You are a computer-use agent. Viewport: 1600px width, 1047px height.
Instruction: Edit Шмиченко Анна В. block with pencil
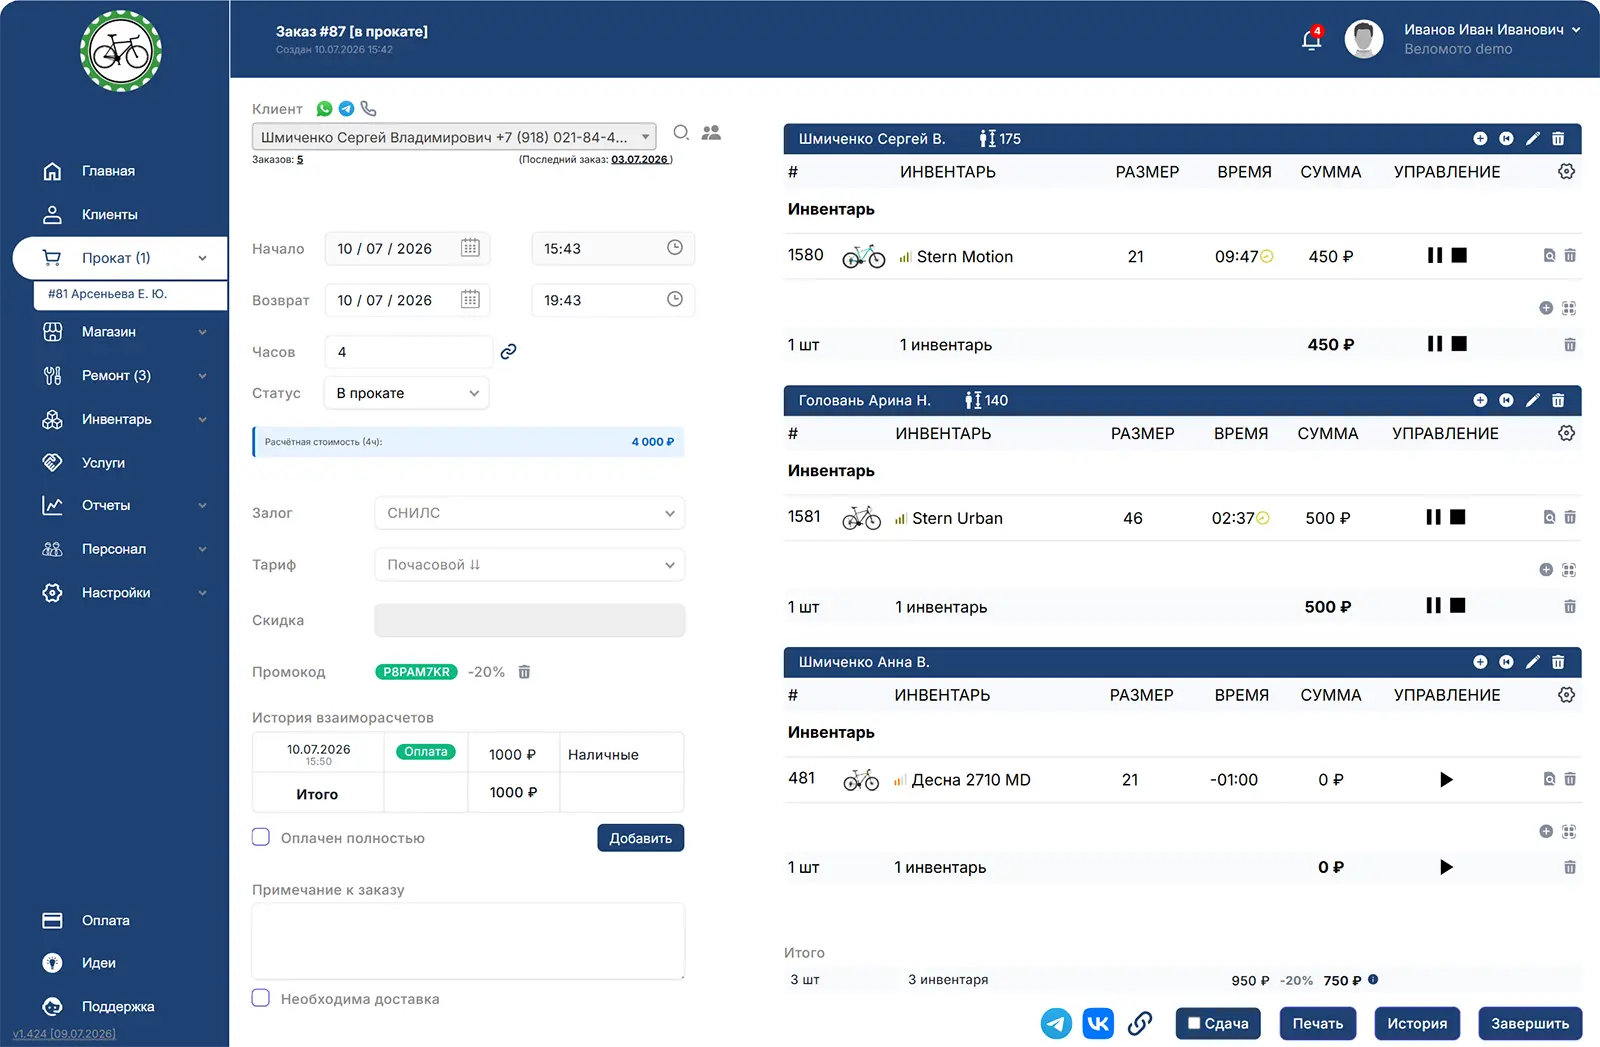pos(1532,662)
